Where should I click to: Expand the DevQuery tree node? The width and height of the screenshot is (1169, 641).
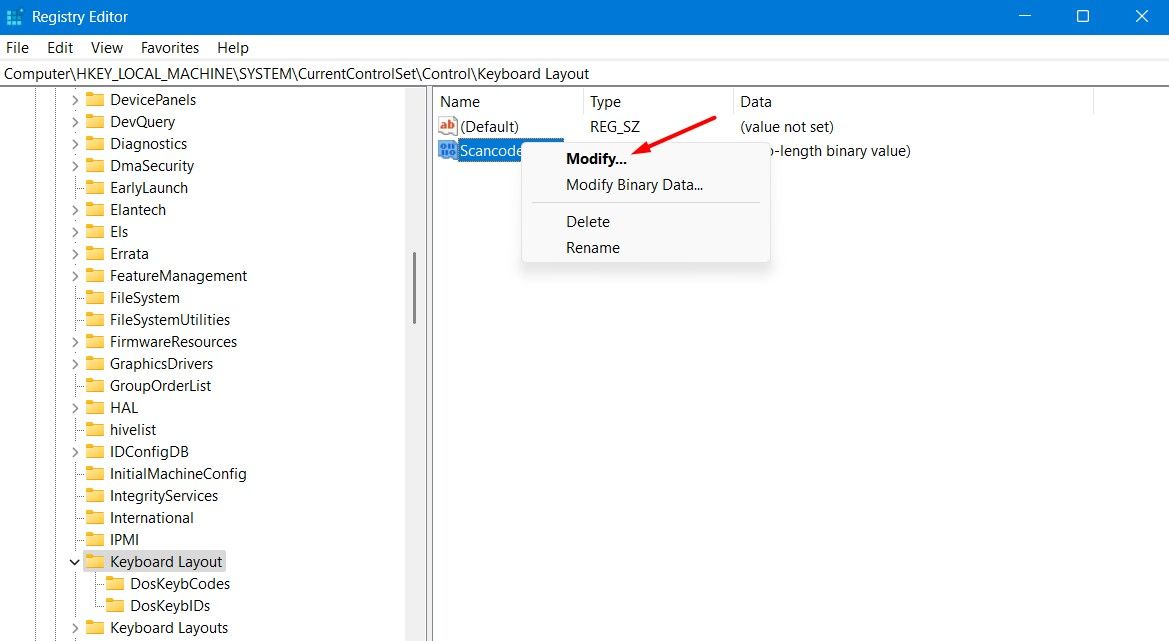tap(75, 121)
